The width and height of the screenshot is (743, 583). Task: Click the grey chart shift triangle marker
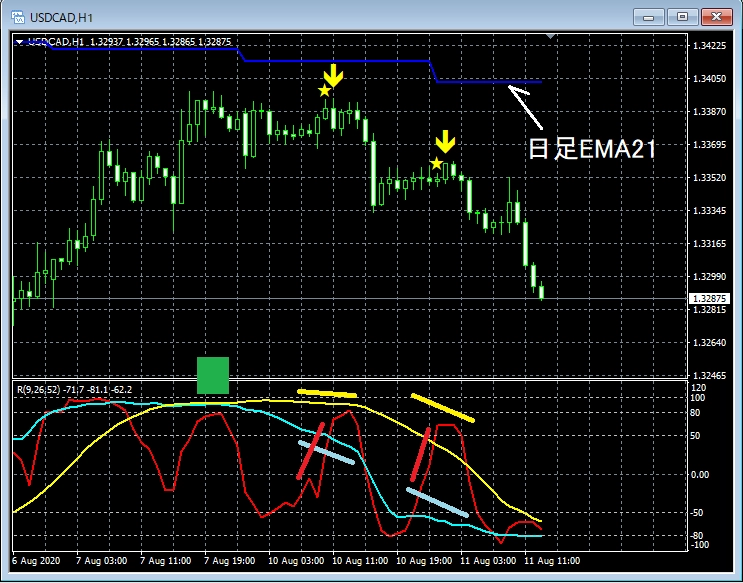point(548,38)
